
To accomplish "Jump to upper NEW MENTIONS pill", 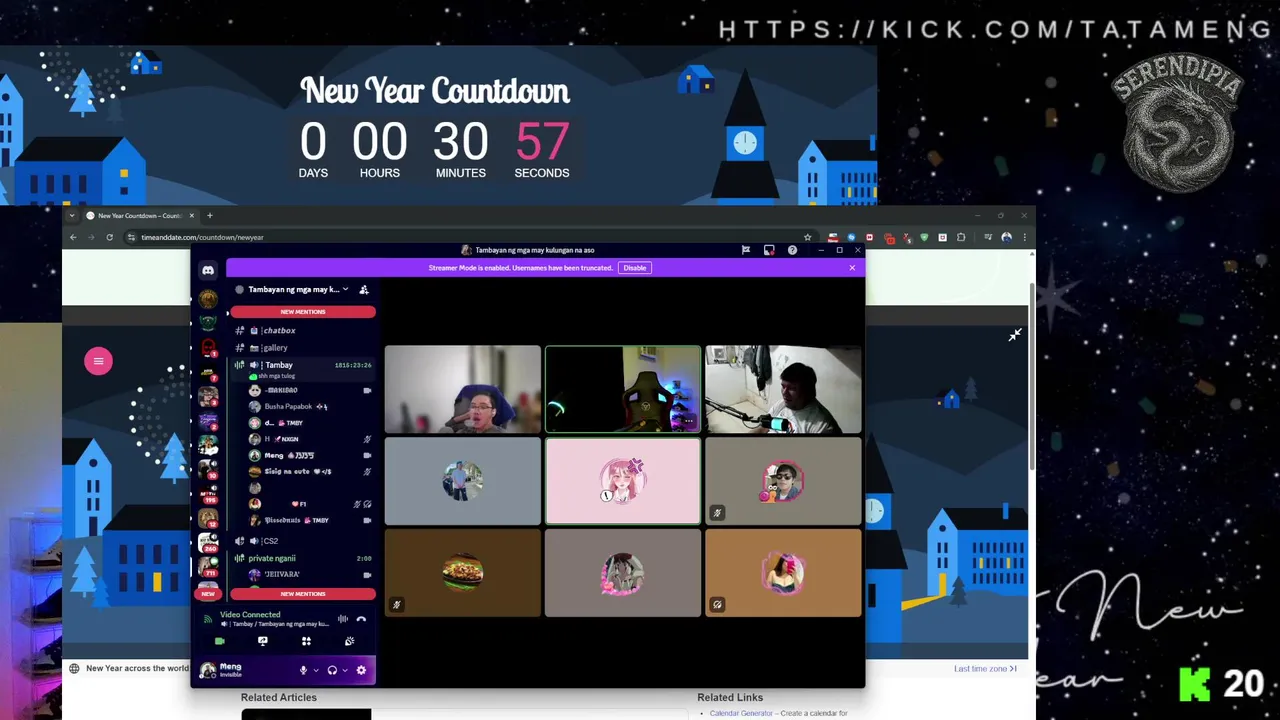I will 303,312.
